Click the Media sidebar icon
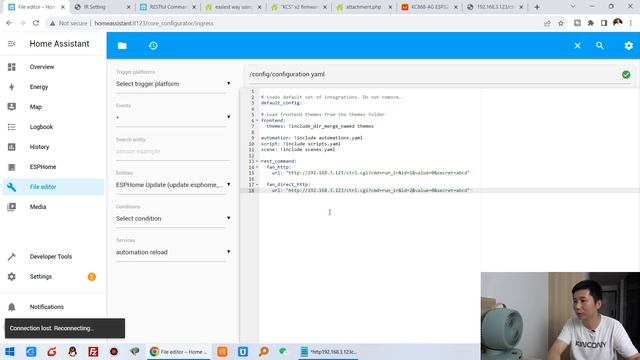Screen dimensions: 640x360 11,207
